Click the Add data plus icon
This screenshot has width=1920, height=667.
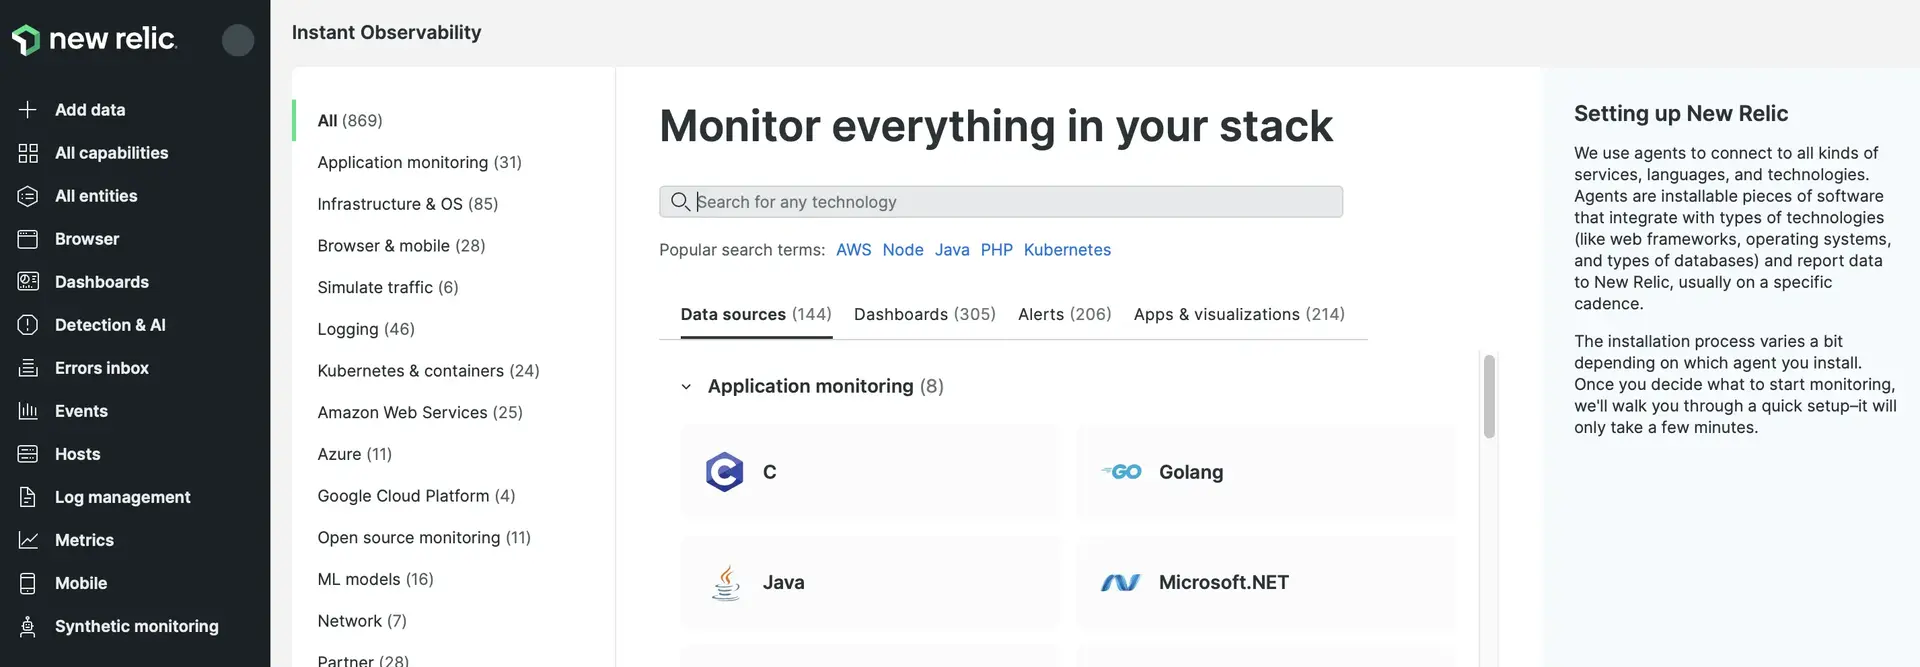[28, 110]
